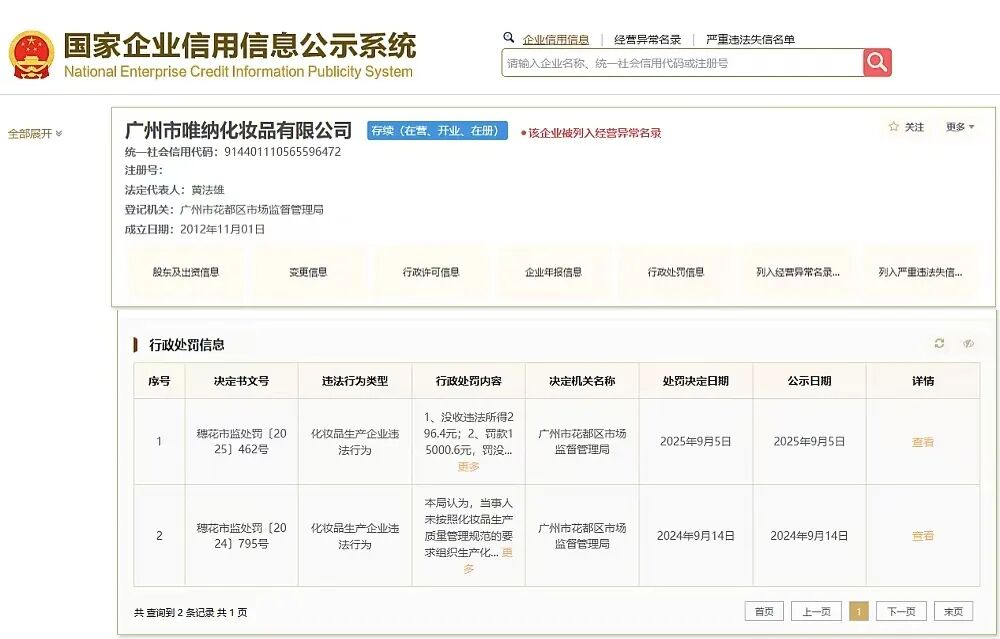The height and width of the screenshot is (639, 1000).
Task: Click page number 1 button
Action: coord(859,612)
